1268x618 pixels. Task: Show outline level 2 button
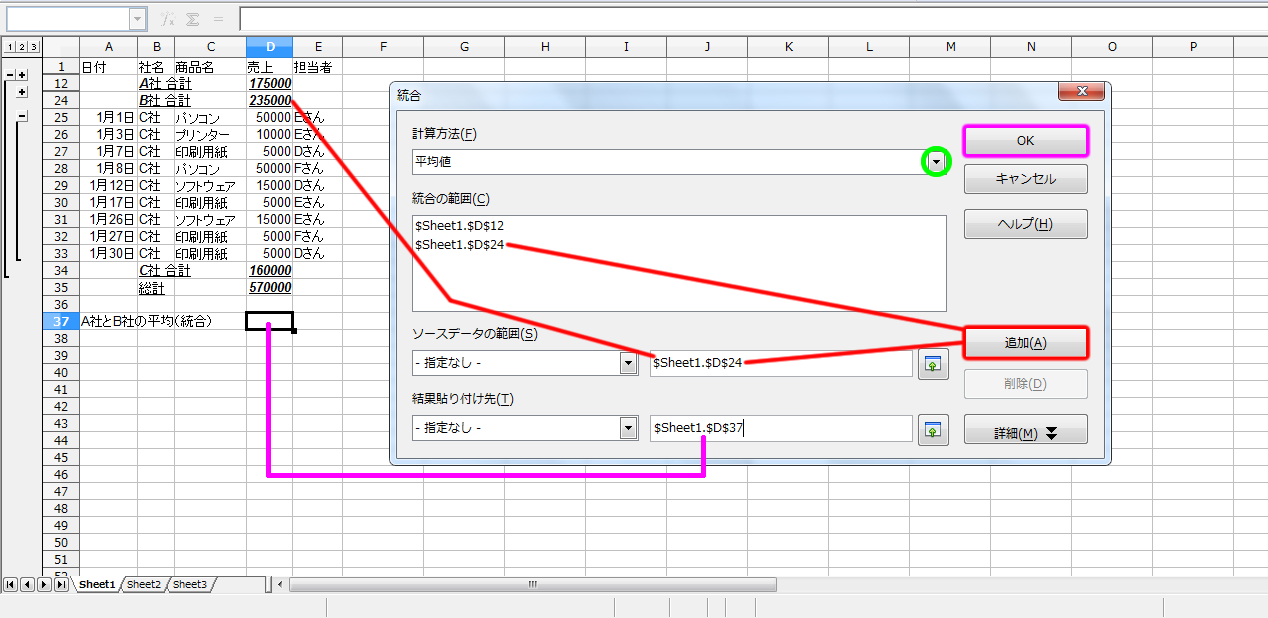pyautogui.click(x=21, y=47)
